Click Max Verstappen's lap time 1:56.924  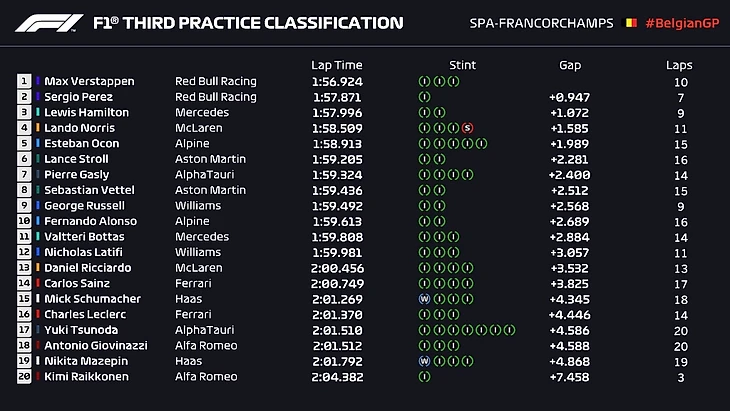(336, 81)
